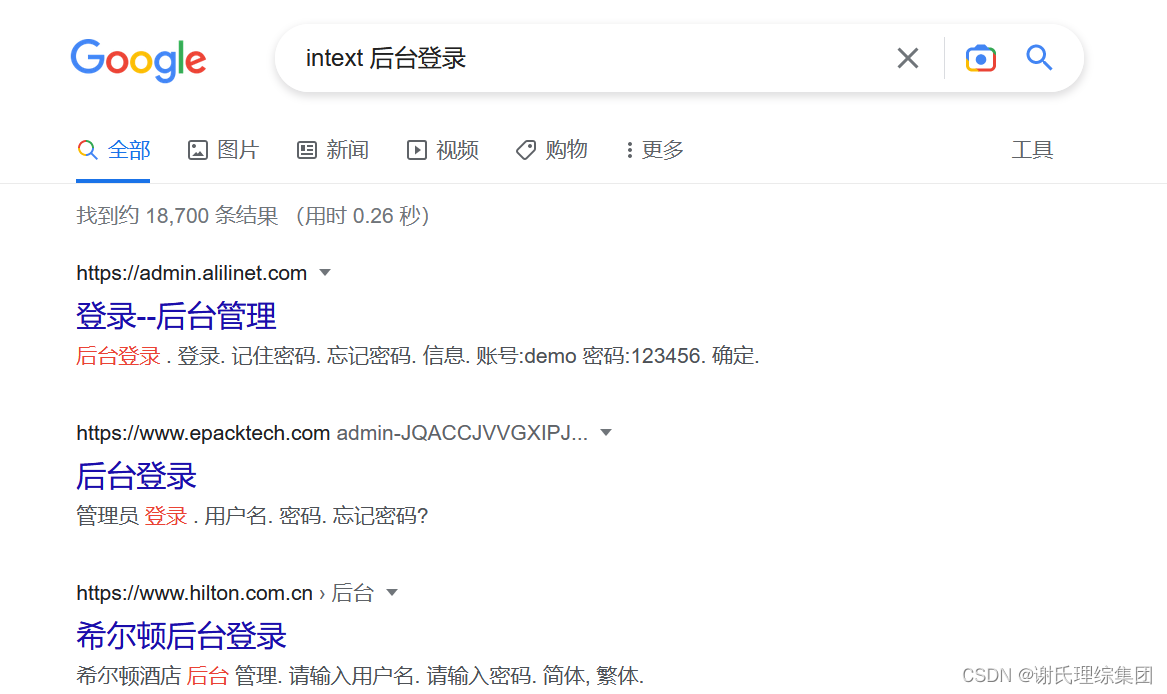The width and height of the screenshot is (1167, 694).
Task: Open the 后台登录 result title link
Action: 136,476
